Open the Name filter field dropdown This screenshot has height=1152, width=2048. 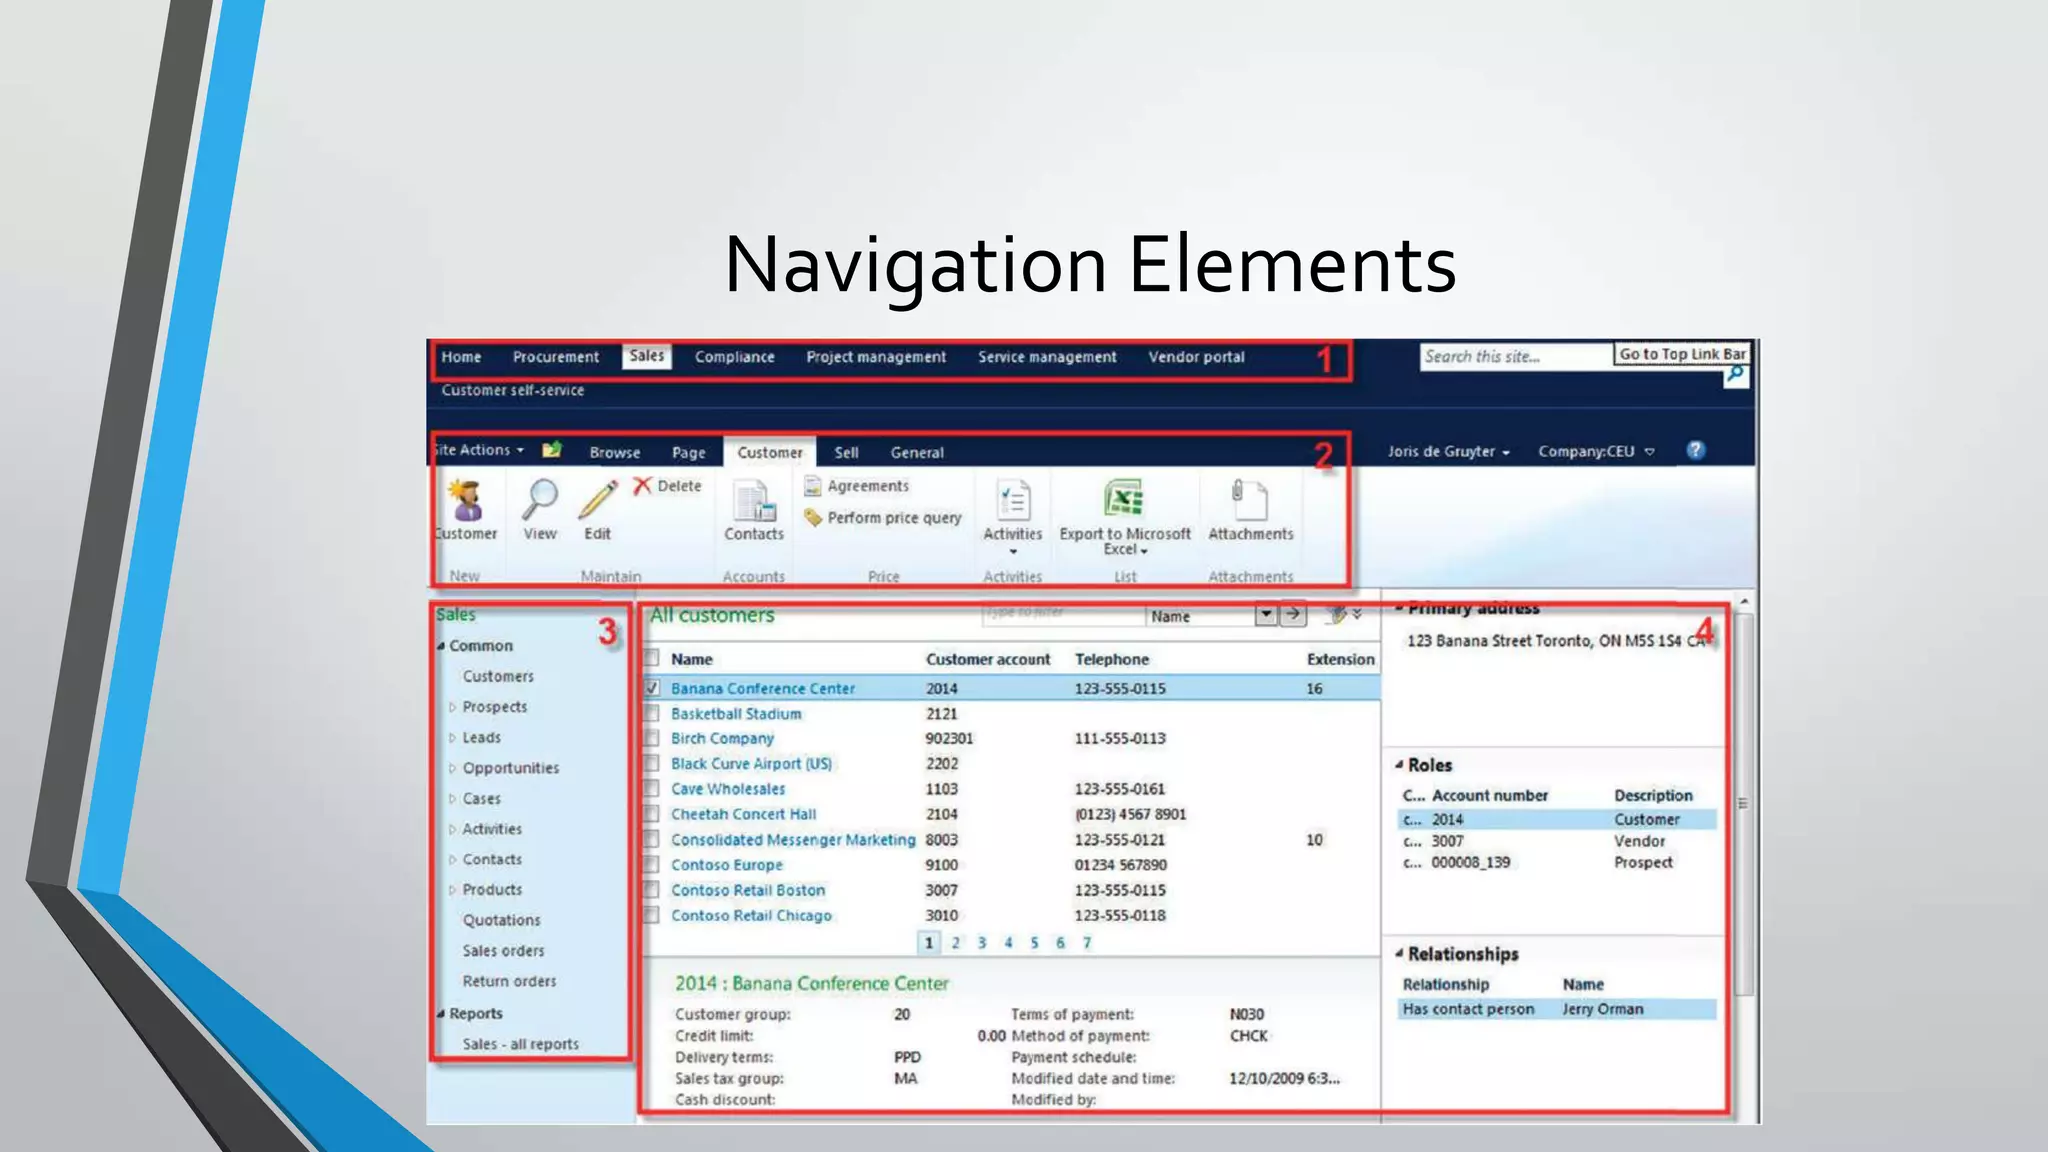coord(1266,614)
